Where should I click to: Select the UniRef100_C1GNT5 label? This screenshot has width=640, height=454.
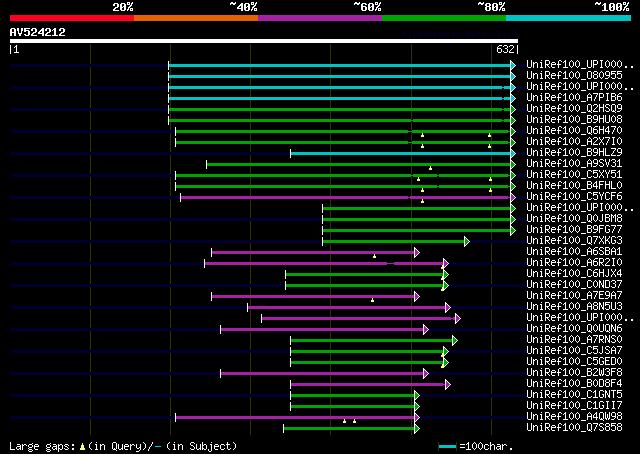[x=574, y=395]
